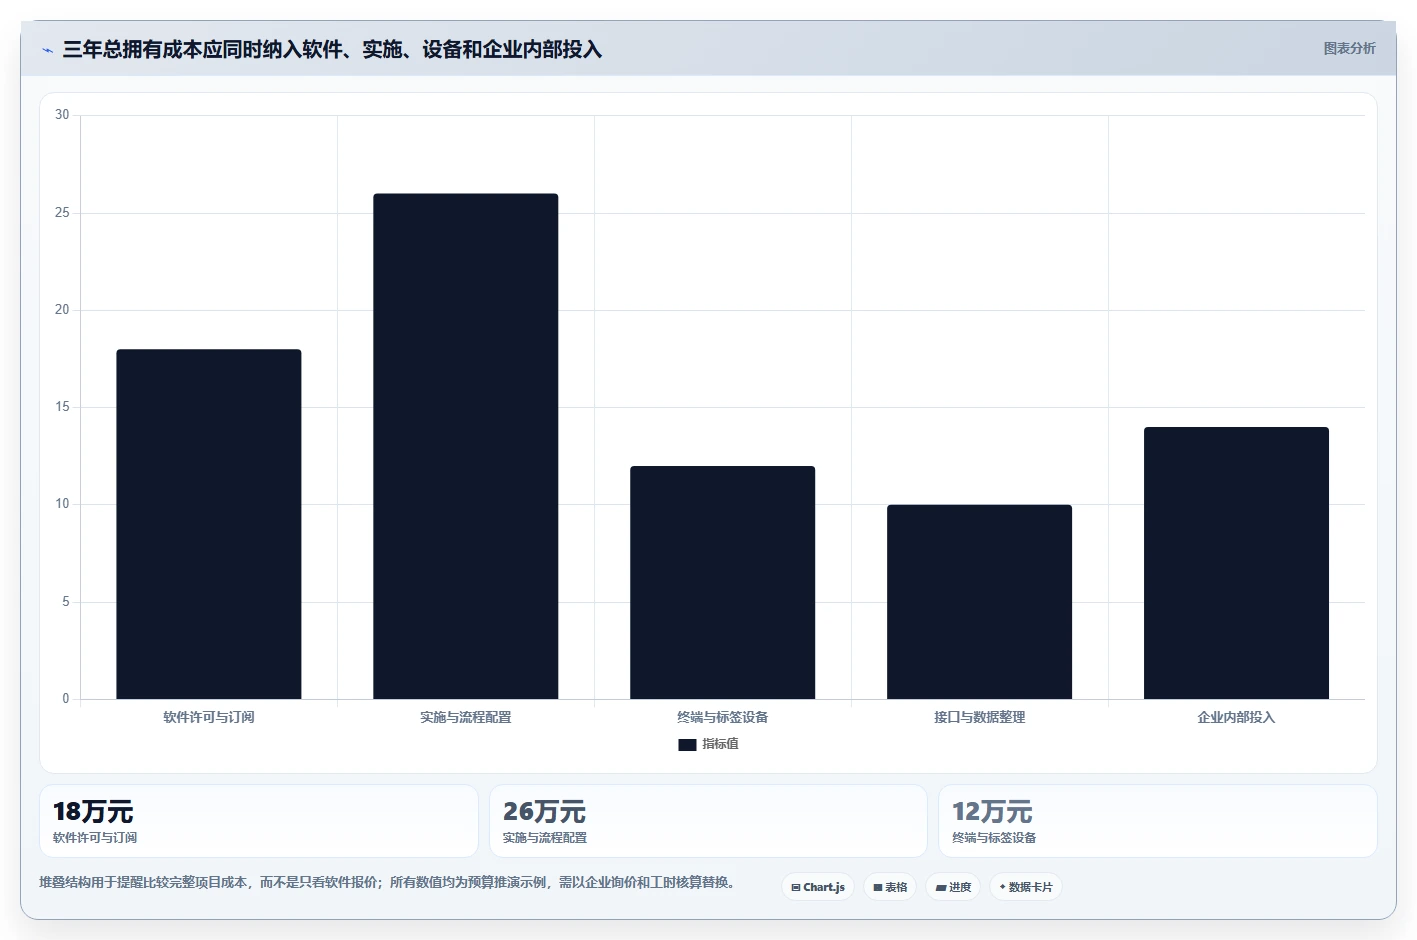Select the 表格 chip
Screen dimensions: 1417x940
click(x=890, y=887)
